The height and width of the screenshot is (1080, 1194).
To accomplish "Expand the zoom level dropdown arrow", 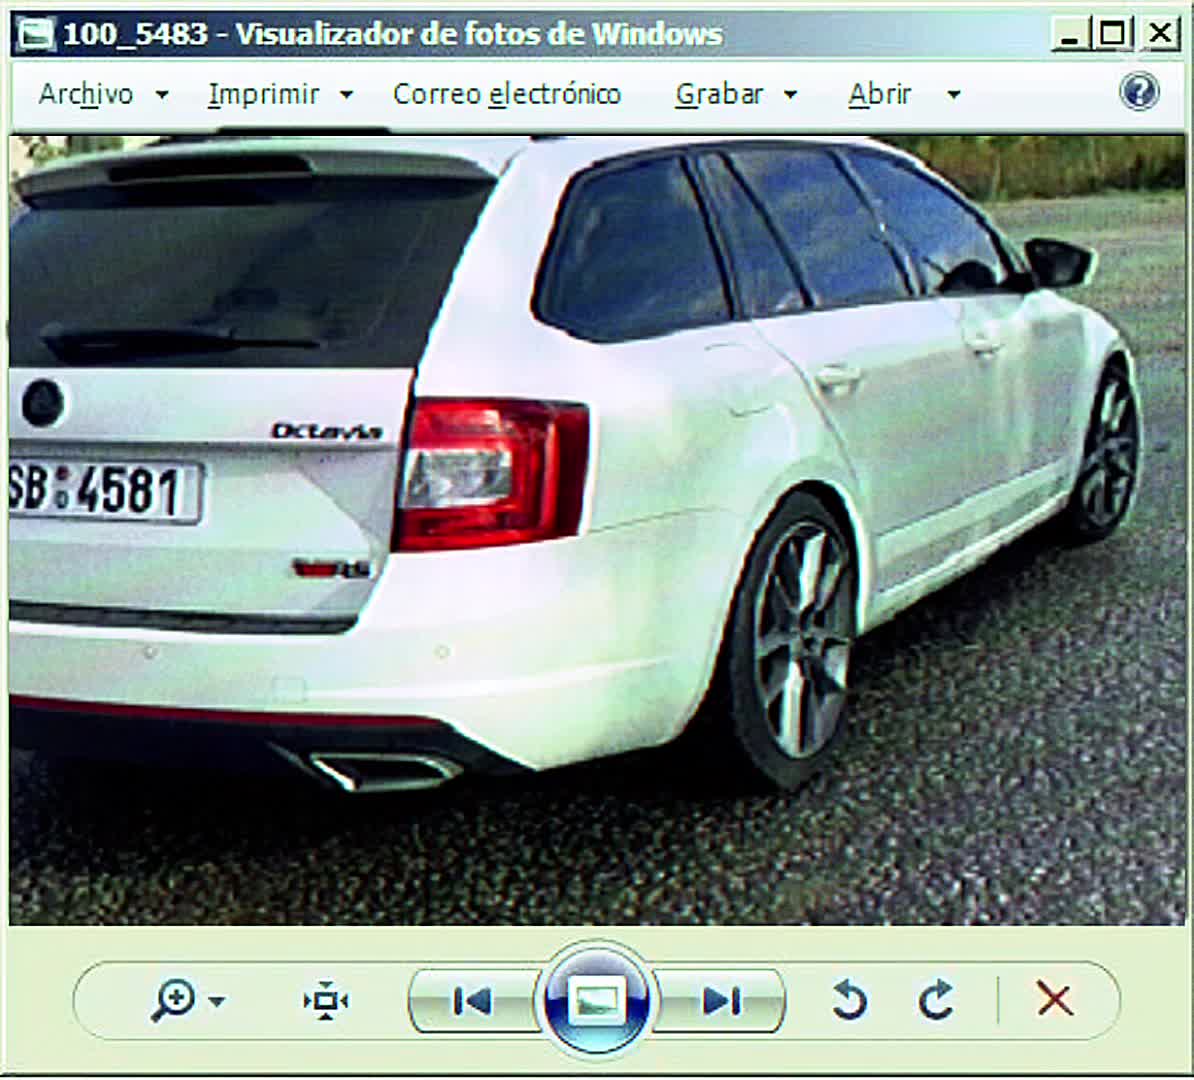I will (x=217, y=1001).
